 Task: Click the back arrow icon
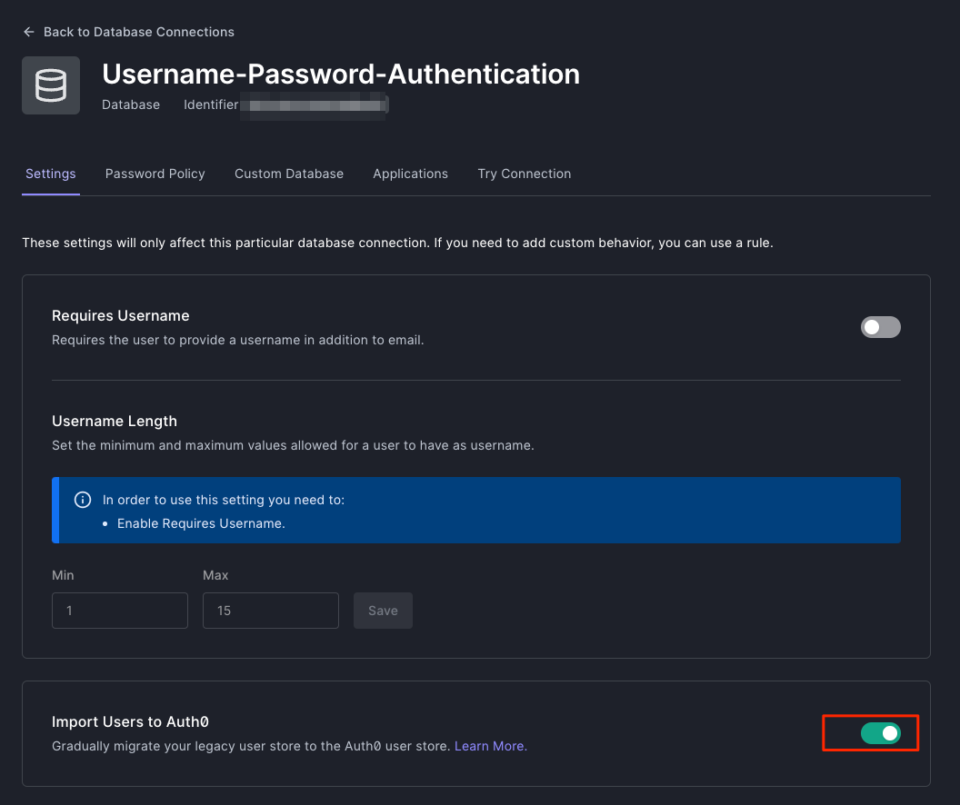(x=29, y=31)
